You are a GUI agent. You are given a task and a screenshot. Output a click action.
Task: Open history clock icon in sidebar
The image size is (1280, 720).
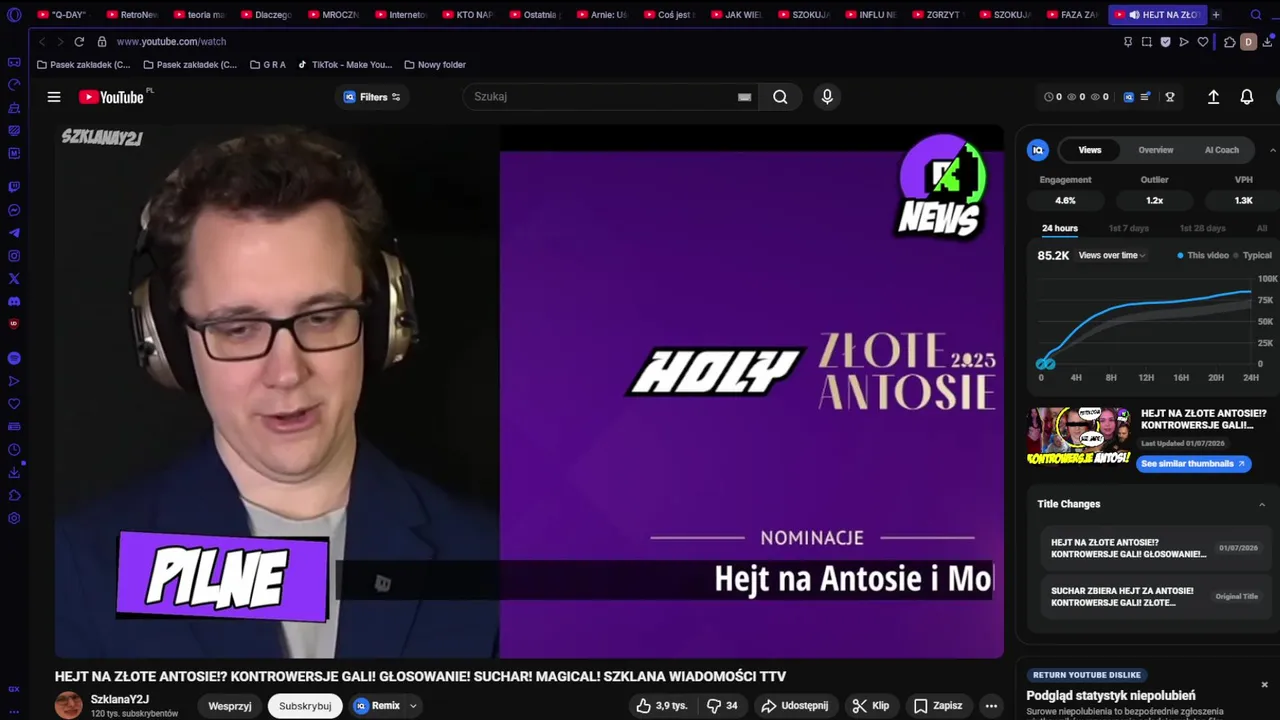pyautogui.click(x=14, y=450)
